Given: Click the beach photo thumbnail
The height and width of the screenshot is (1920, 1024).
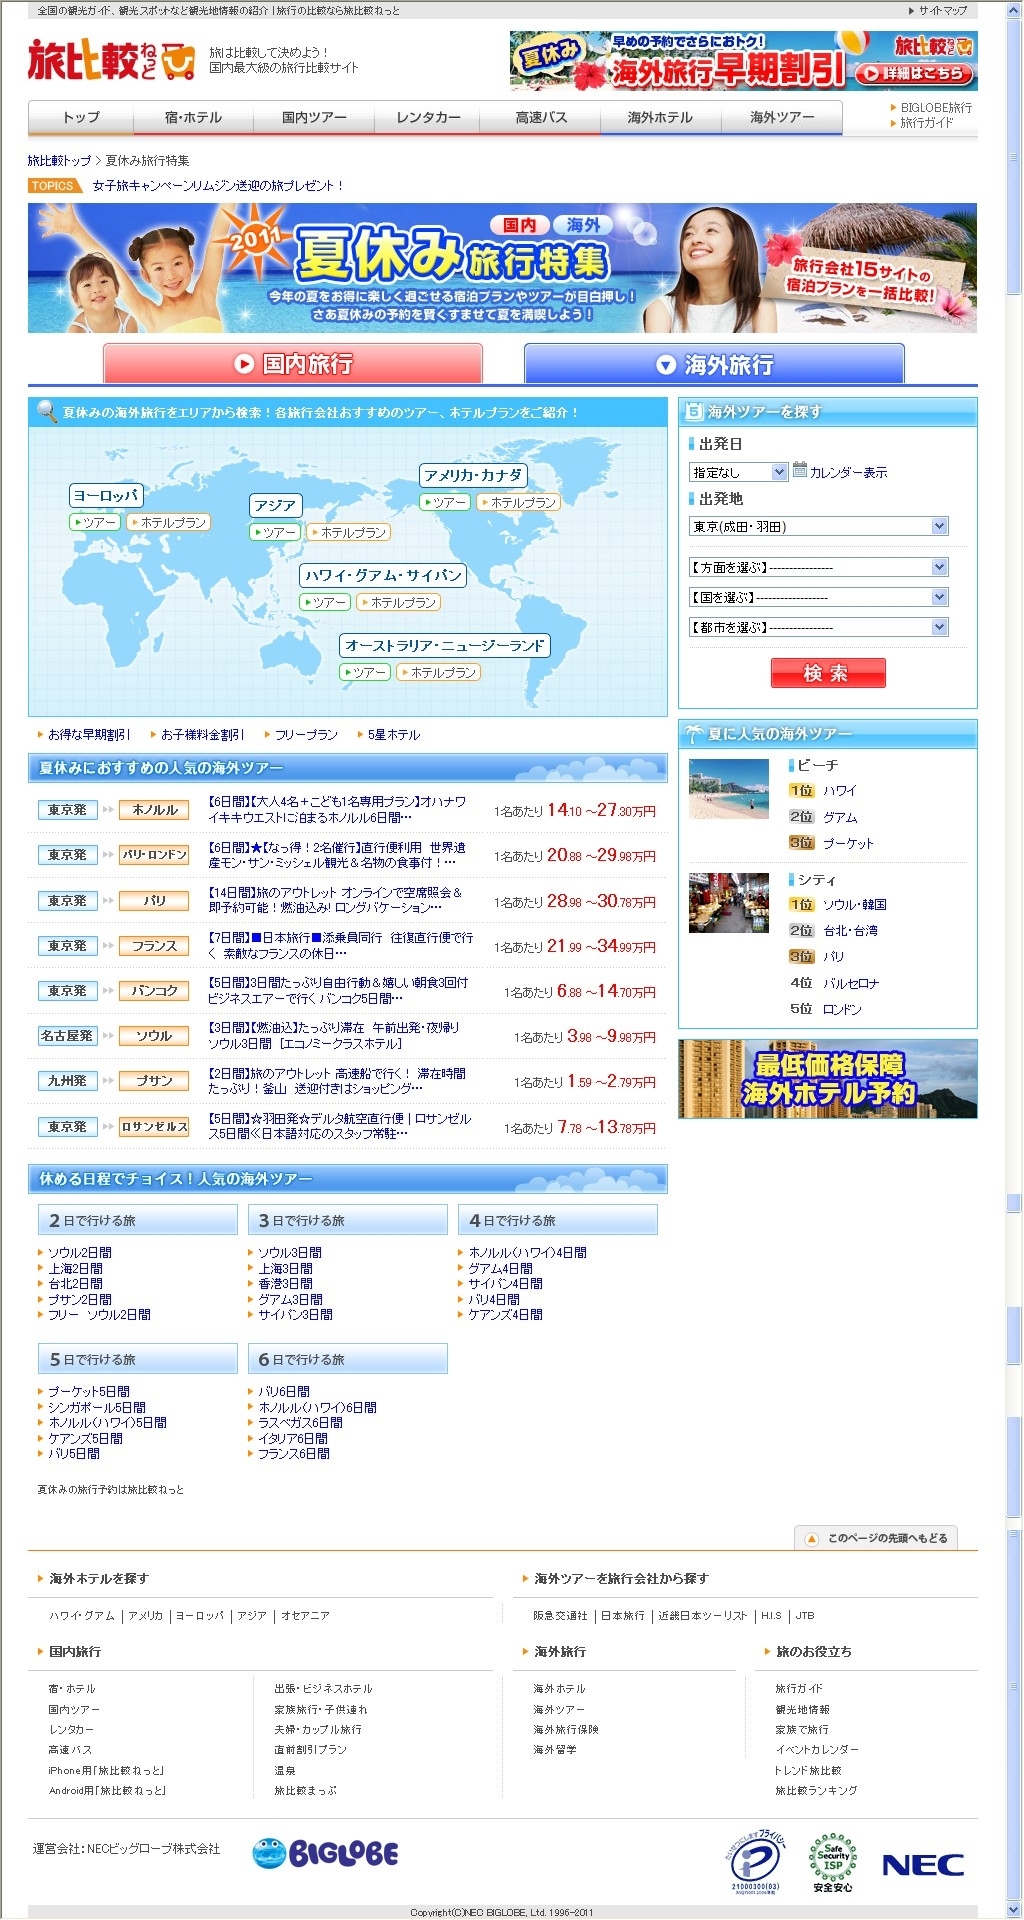Looking at the screenshot, I should coord(729,789).
